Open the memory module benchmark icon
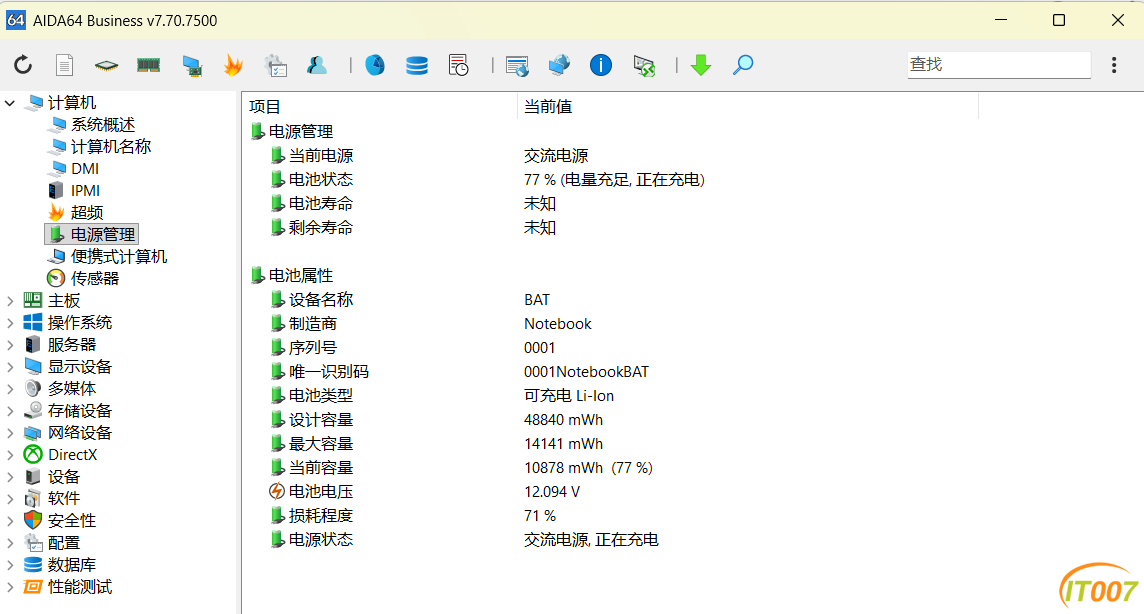 tap(148, 66)
